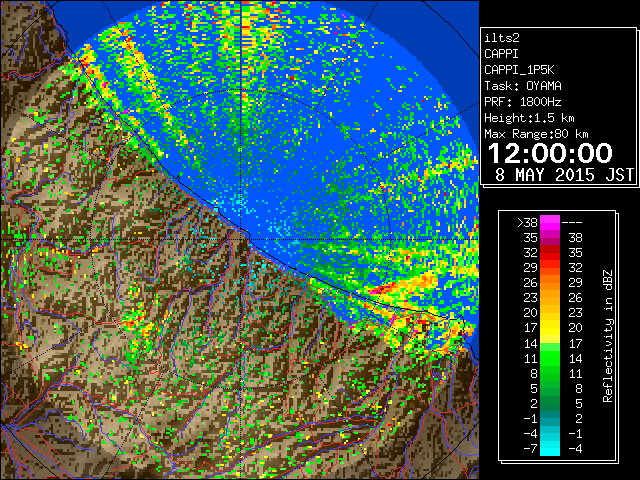This screenshot has width=640, height=480.
Task: Click the yellow band of the reflectivity scale
Action: tap(550, 329)
